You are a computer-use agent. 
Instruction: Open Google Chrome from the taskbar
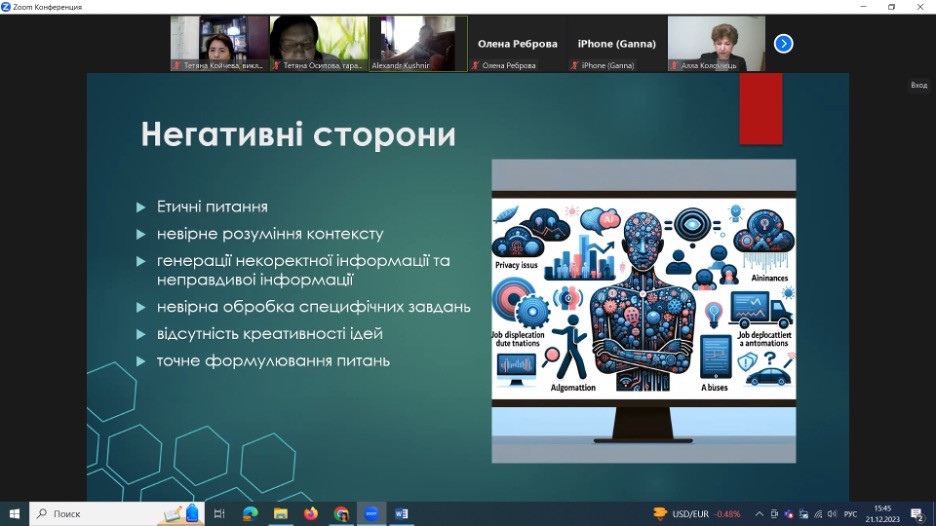[341, 513]
